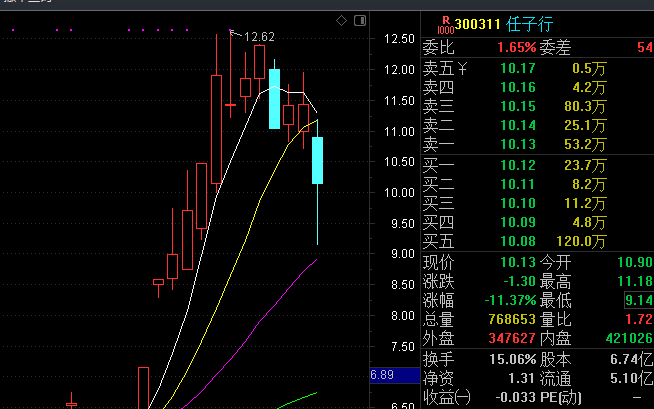Select stock code 300311
The width and height of the screenshot is (654, 409).
point(477,25)
